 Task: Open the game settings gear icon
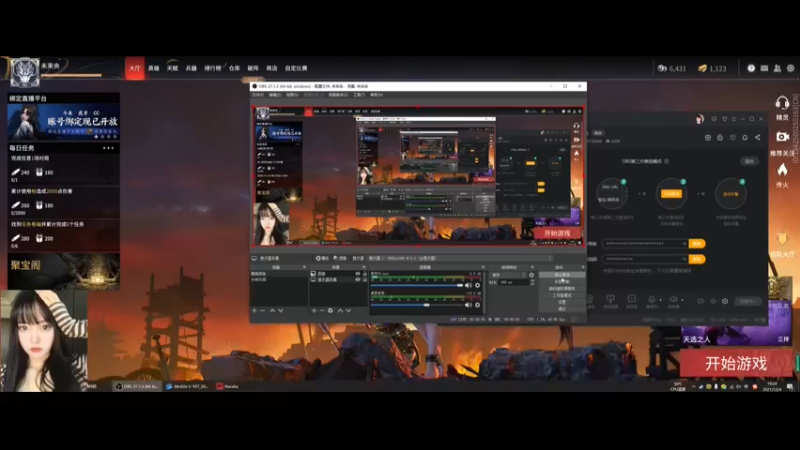coord(790,68)
